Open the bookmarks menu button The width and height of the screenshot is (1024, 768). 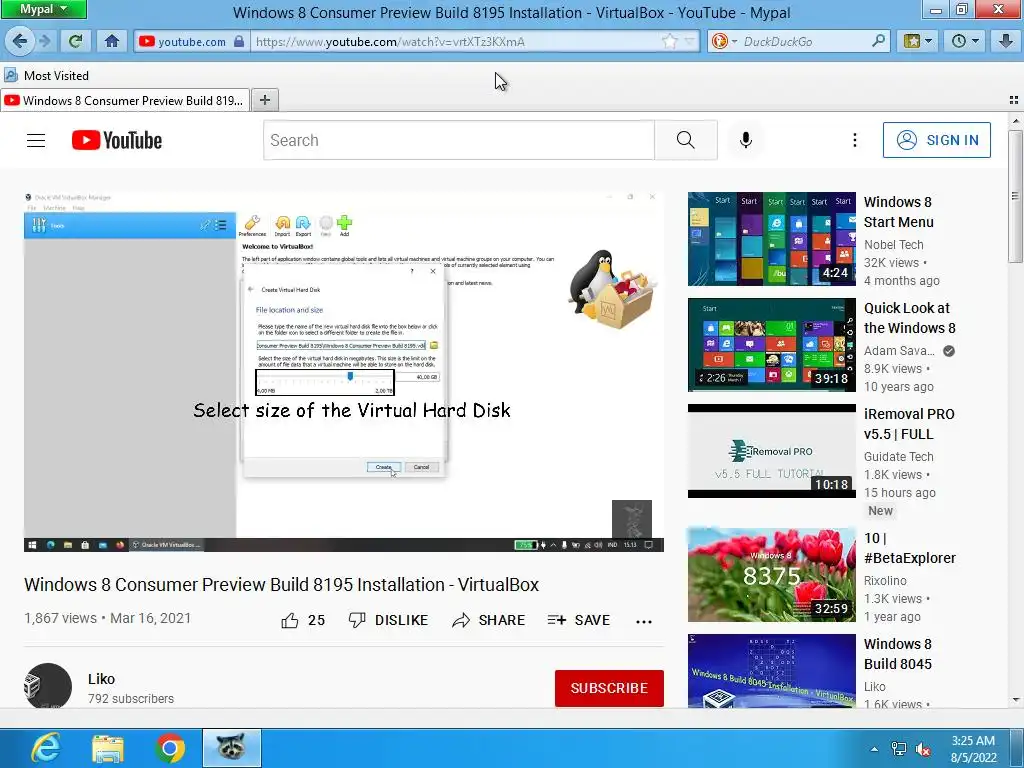pos(918,41)
